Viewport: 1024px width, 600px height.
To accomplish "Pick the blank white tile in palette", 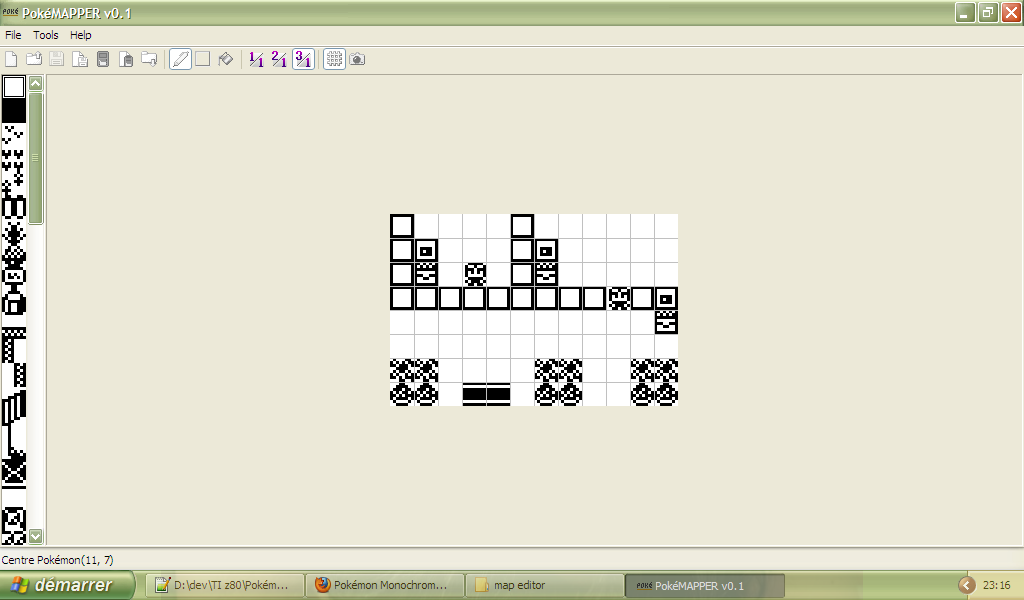I will click(14, 87).
